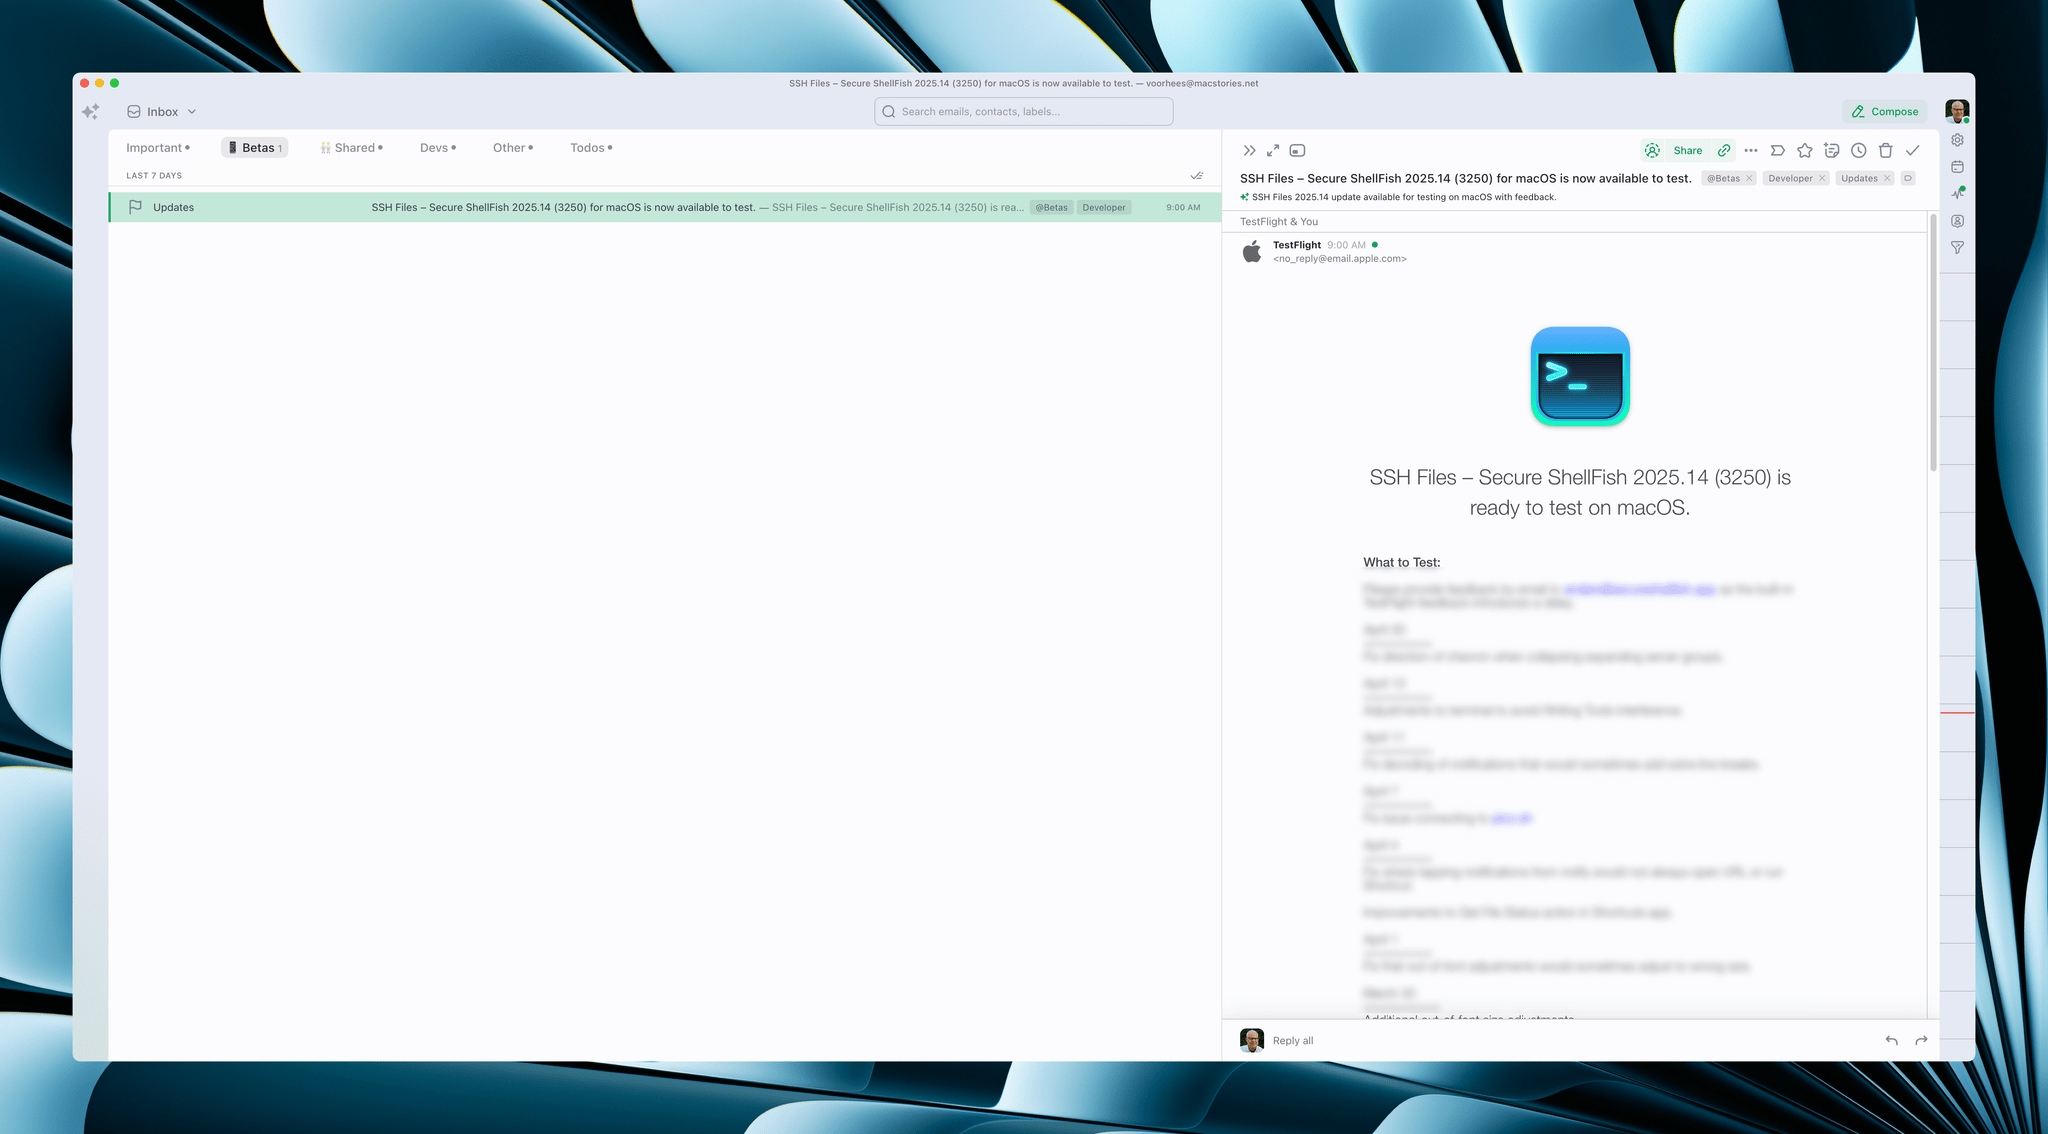The image size is (2048, 1134).
Task: Copy the conversation link icon
Action: click(x=1724, y=151)
